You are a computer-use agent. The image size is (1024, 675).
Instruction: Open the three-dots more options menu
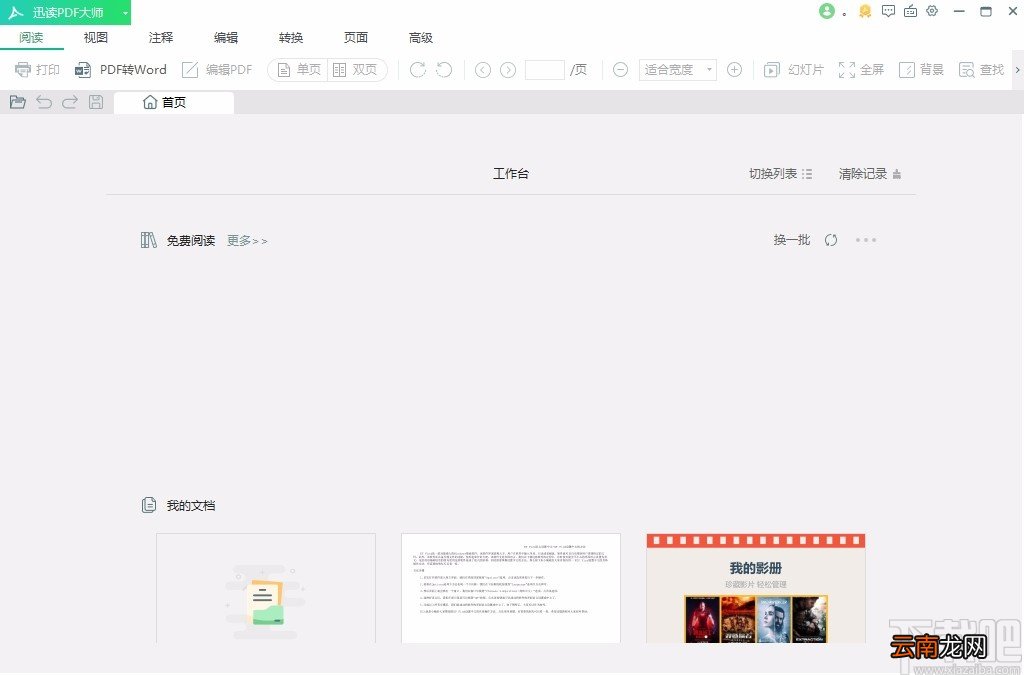[x=866, y=240]
